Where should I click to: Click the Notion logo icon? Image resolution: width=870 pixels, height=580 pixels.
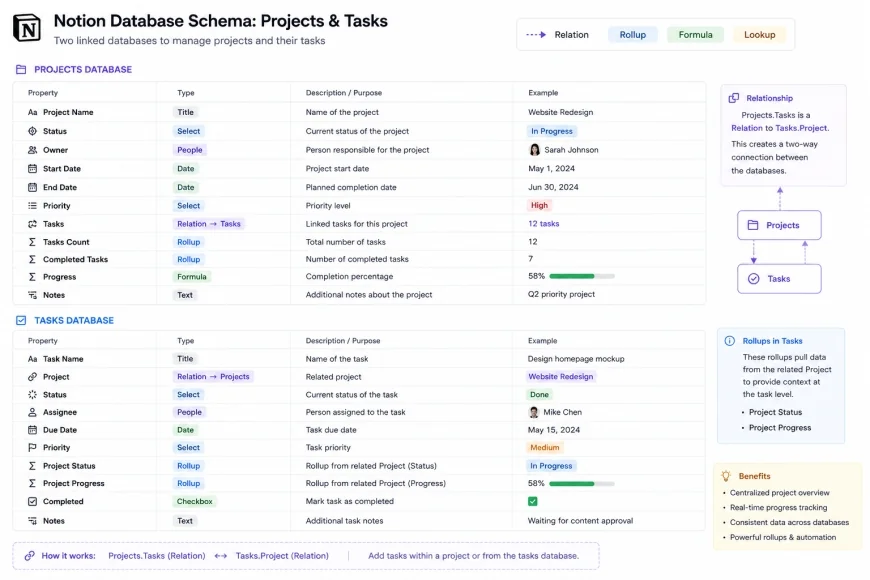click(x=27, y=28)
